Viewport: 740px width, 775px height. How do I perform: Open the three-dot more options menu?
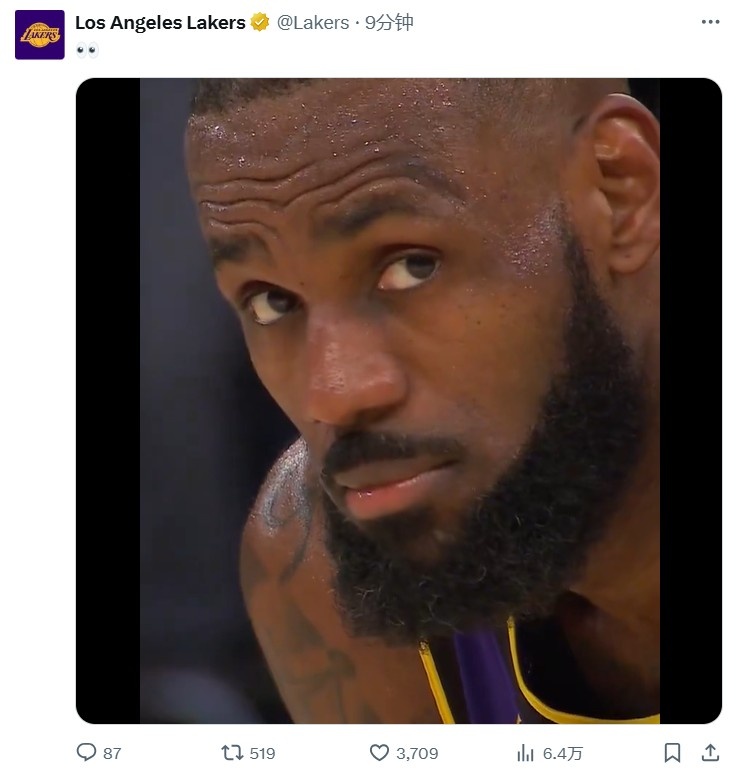[710, 22]
